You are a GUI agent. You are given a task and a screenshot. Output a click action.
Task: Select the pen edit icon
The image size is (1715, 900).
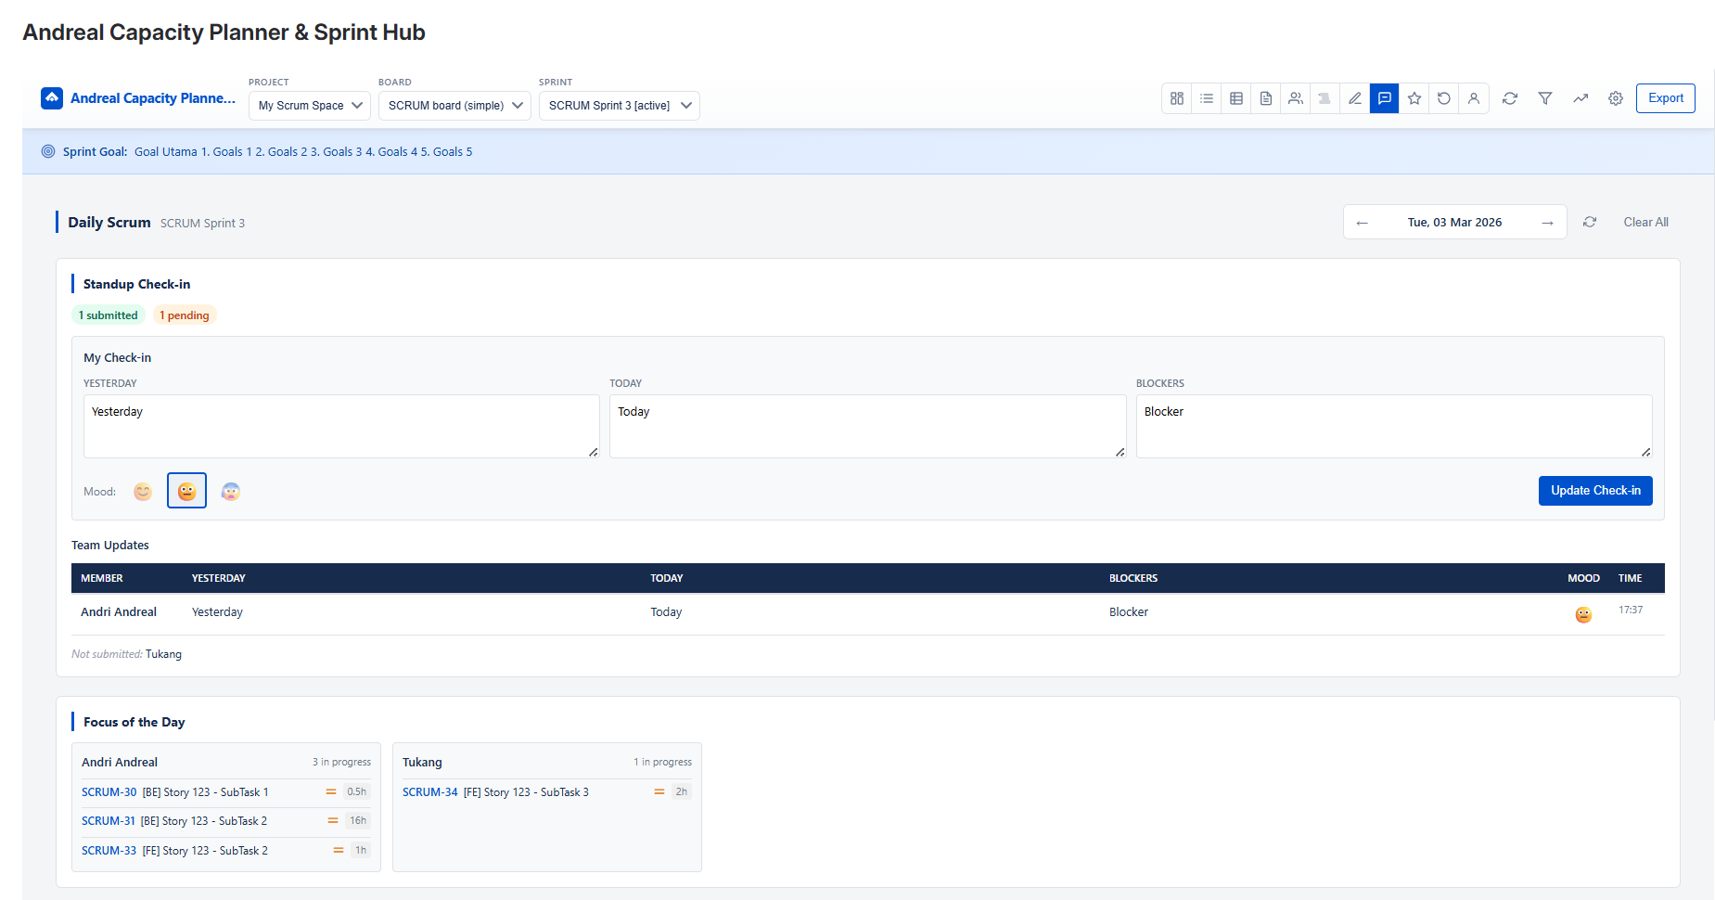coord(1354,98)
